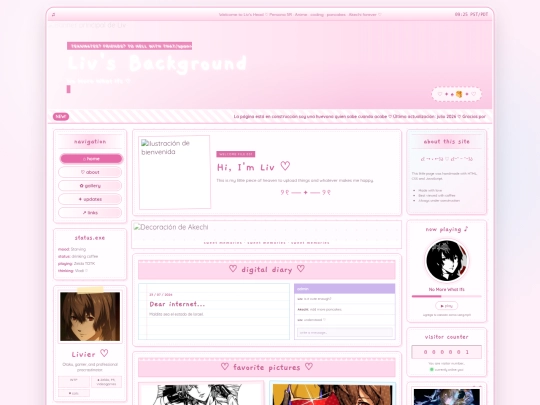Click the 'mood: Starving' status line
Screen dimensions: 540x405
coord(72,249)
